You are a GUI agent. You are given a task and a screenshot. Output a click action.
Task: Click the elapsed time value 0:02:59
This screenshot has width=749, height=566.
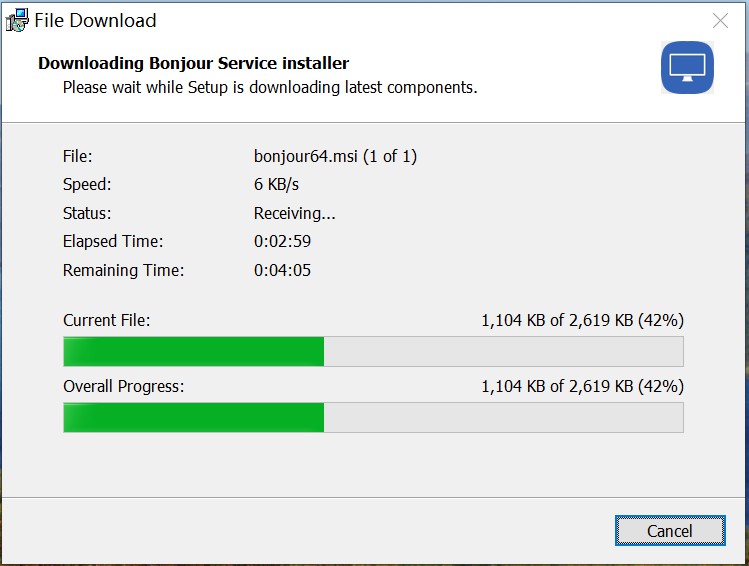(x=282, y=241)
